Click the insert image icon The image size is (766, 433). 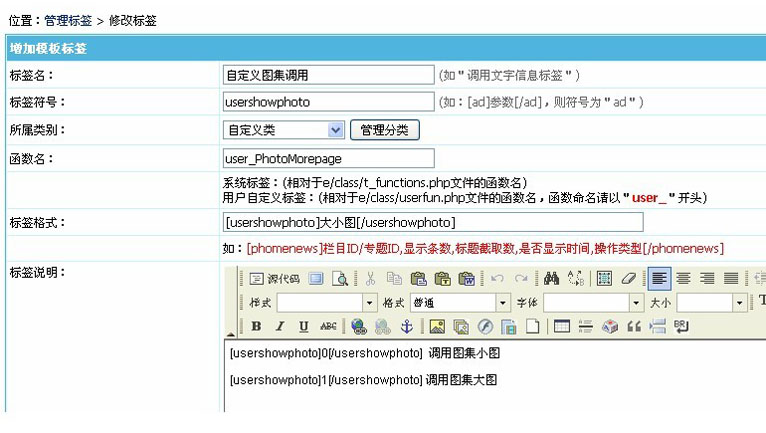tap(436, 326)
